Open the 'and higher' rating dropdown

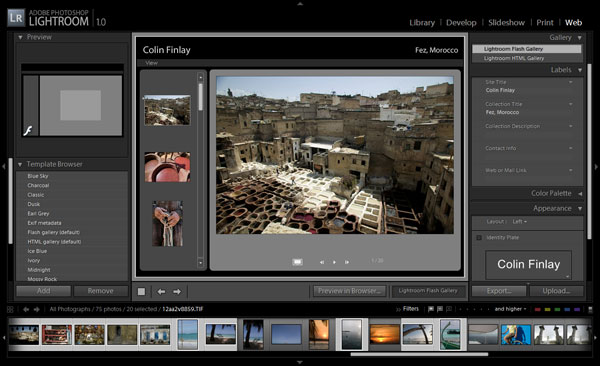click(510, 309)
